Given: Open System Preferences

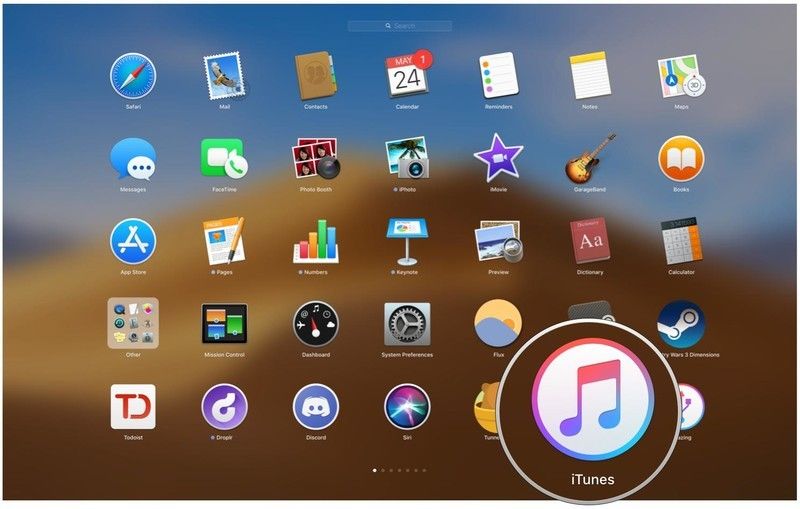Looking at the screenshot, I should (407, 324).
